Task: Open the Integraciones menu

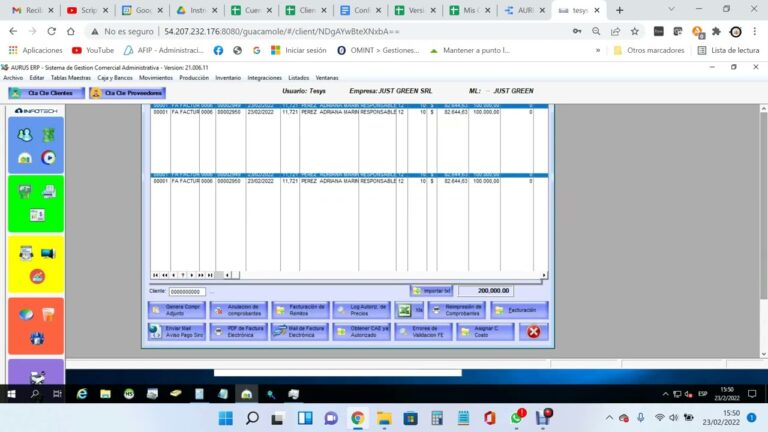Action: click(264, 78)
